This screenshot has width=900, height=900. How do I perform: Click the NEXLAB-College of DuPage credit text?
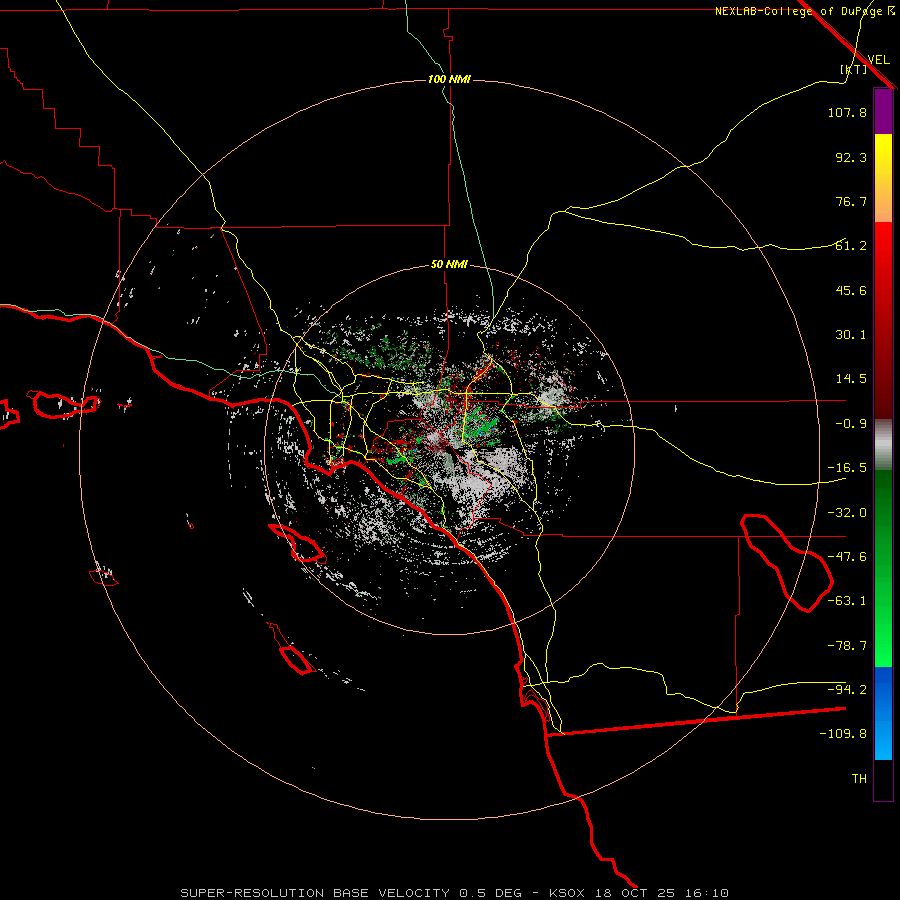click(x=800, y=11)
